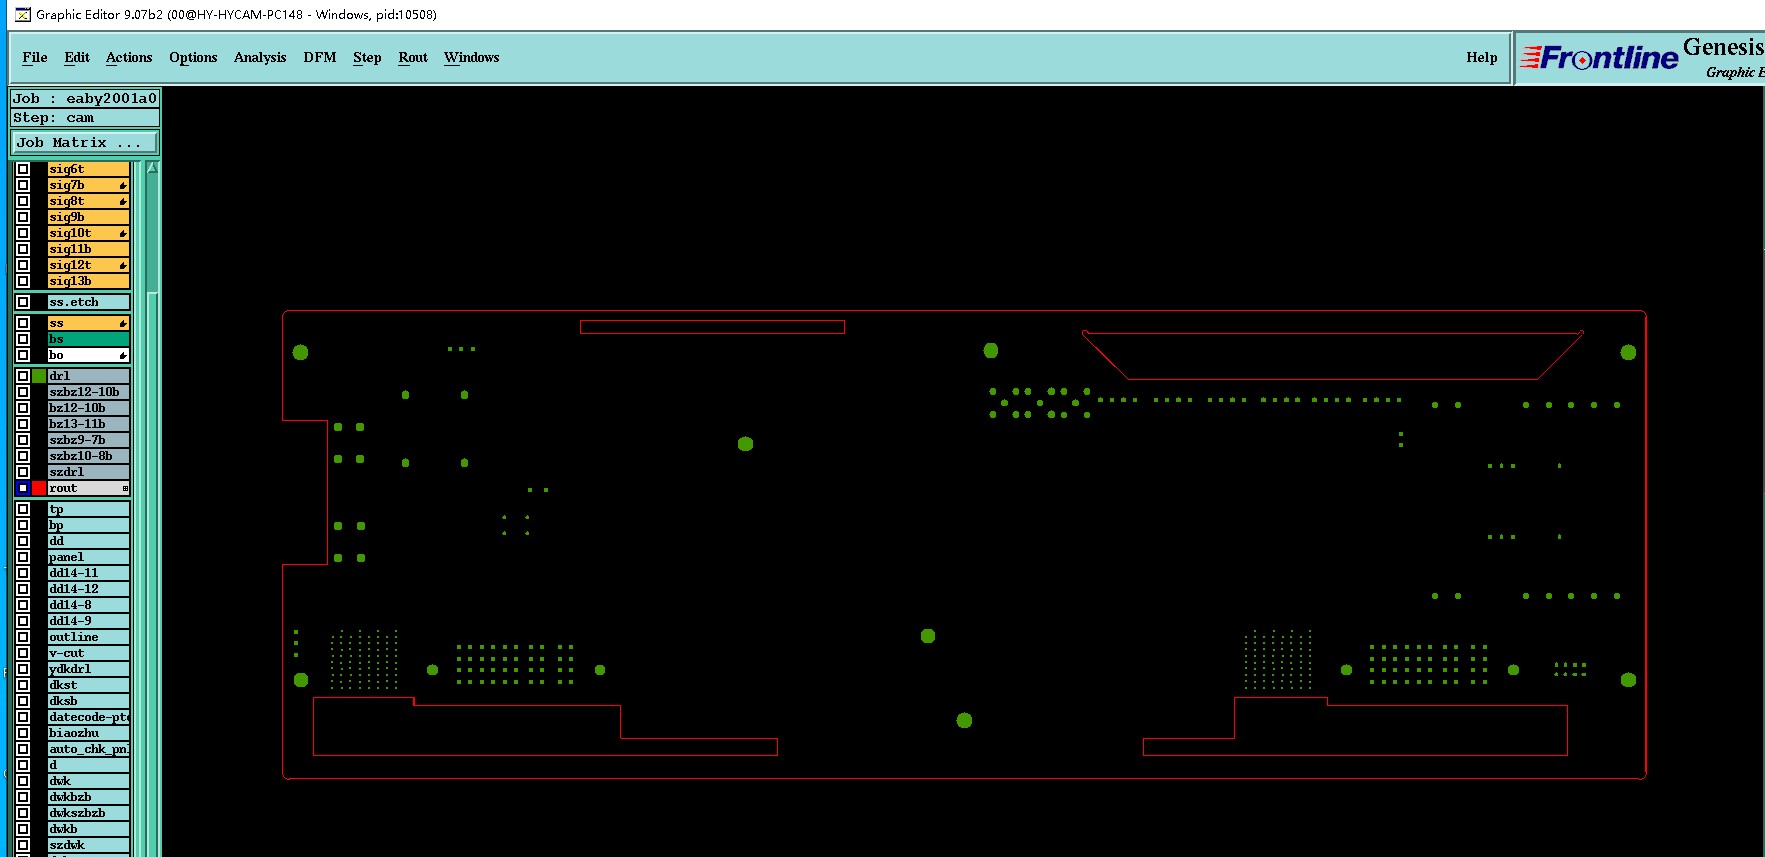Open the Step menu
The image size is (1765, 857).
point(367,58)
